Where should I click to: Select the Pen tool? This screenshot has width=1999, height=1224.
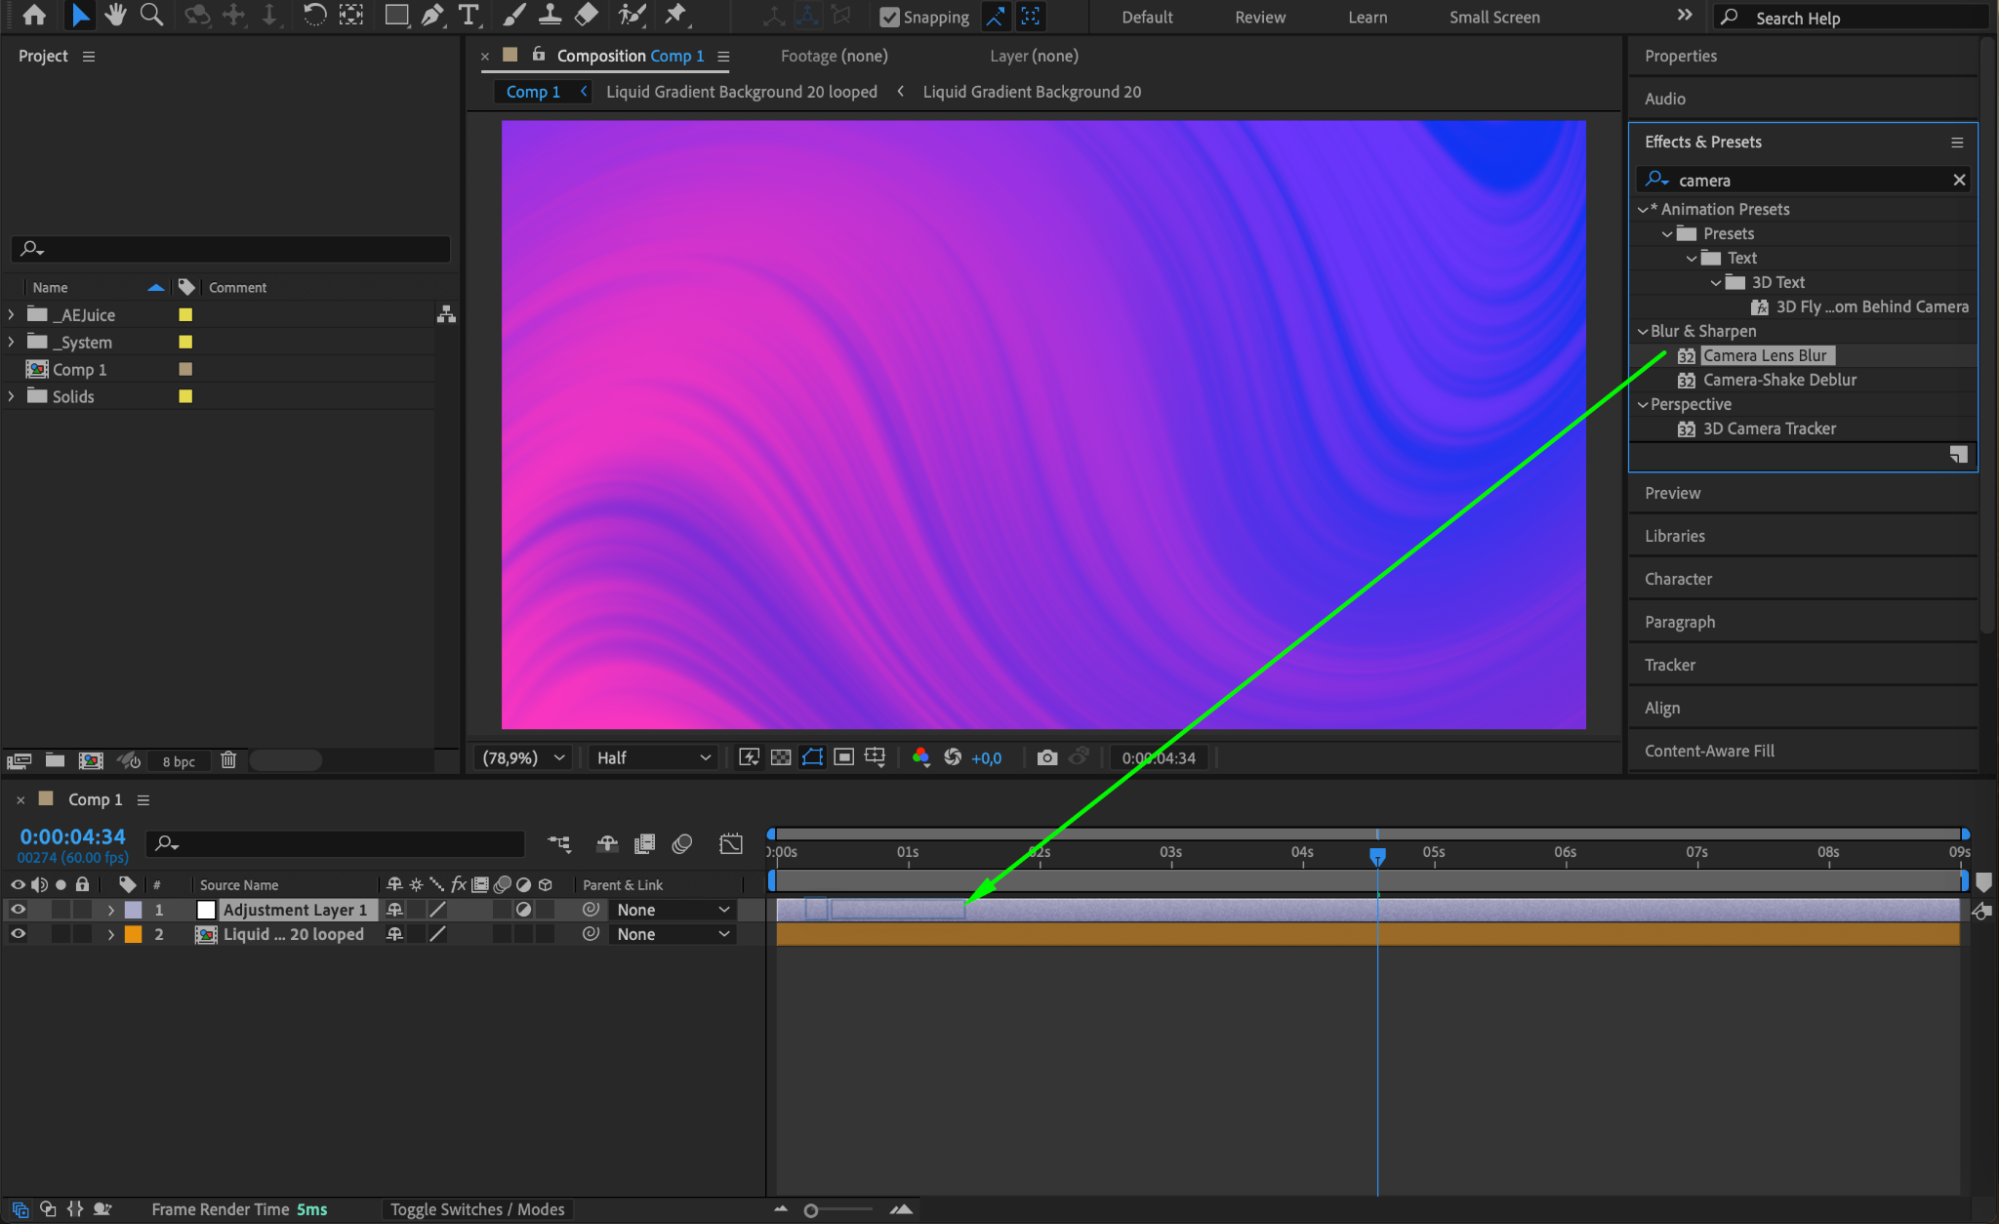[x=432, y=15]
